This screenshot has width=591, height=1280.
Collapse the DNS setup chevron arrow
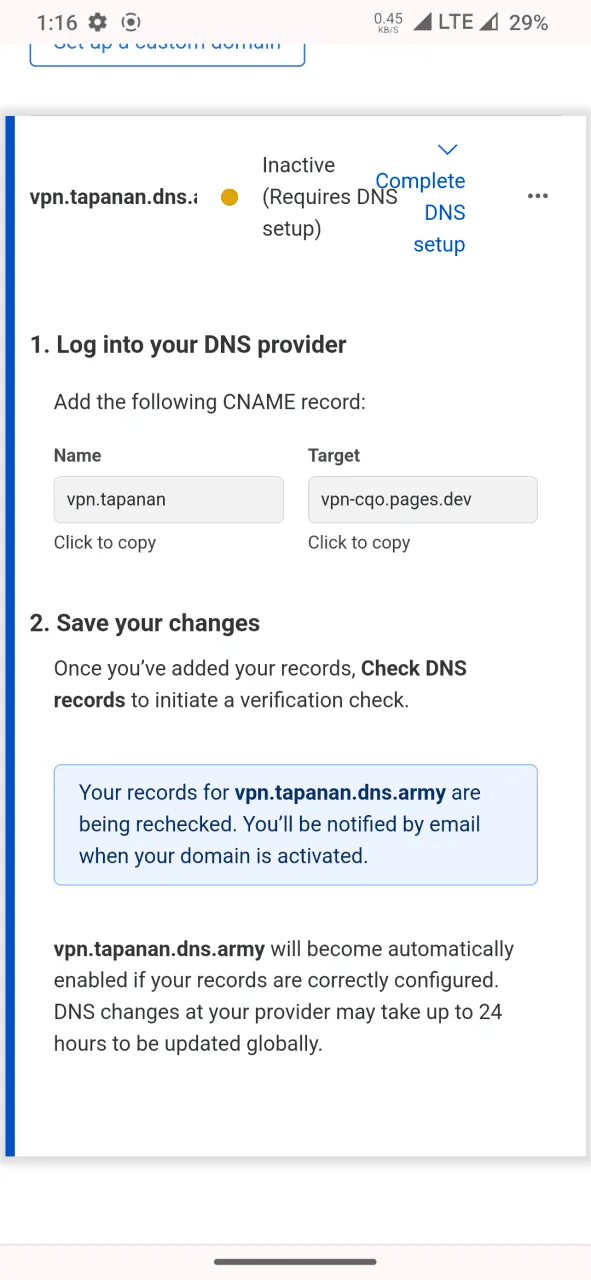tap(447, 150)
